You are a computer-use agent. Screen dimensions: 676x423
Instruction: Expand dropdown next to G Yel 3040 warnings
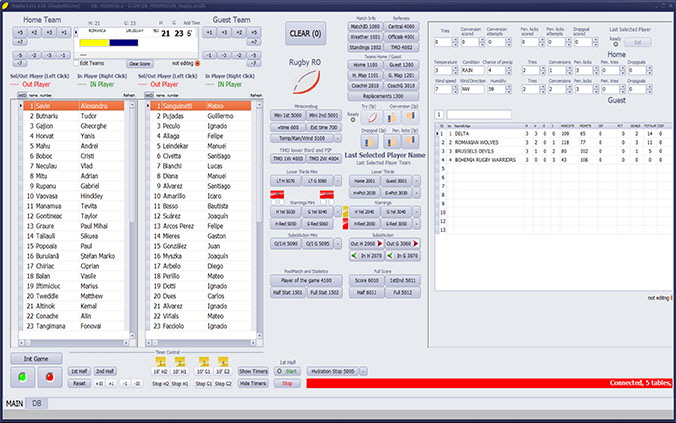(x=416, y=212)
